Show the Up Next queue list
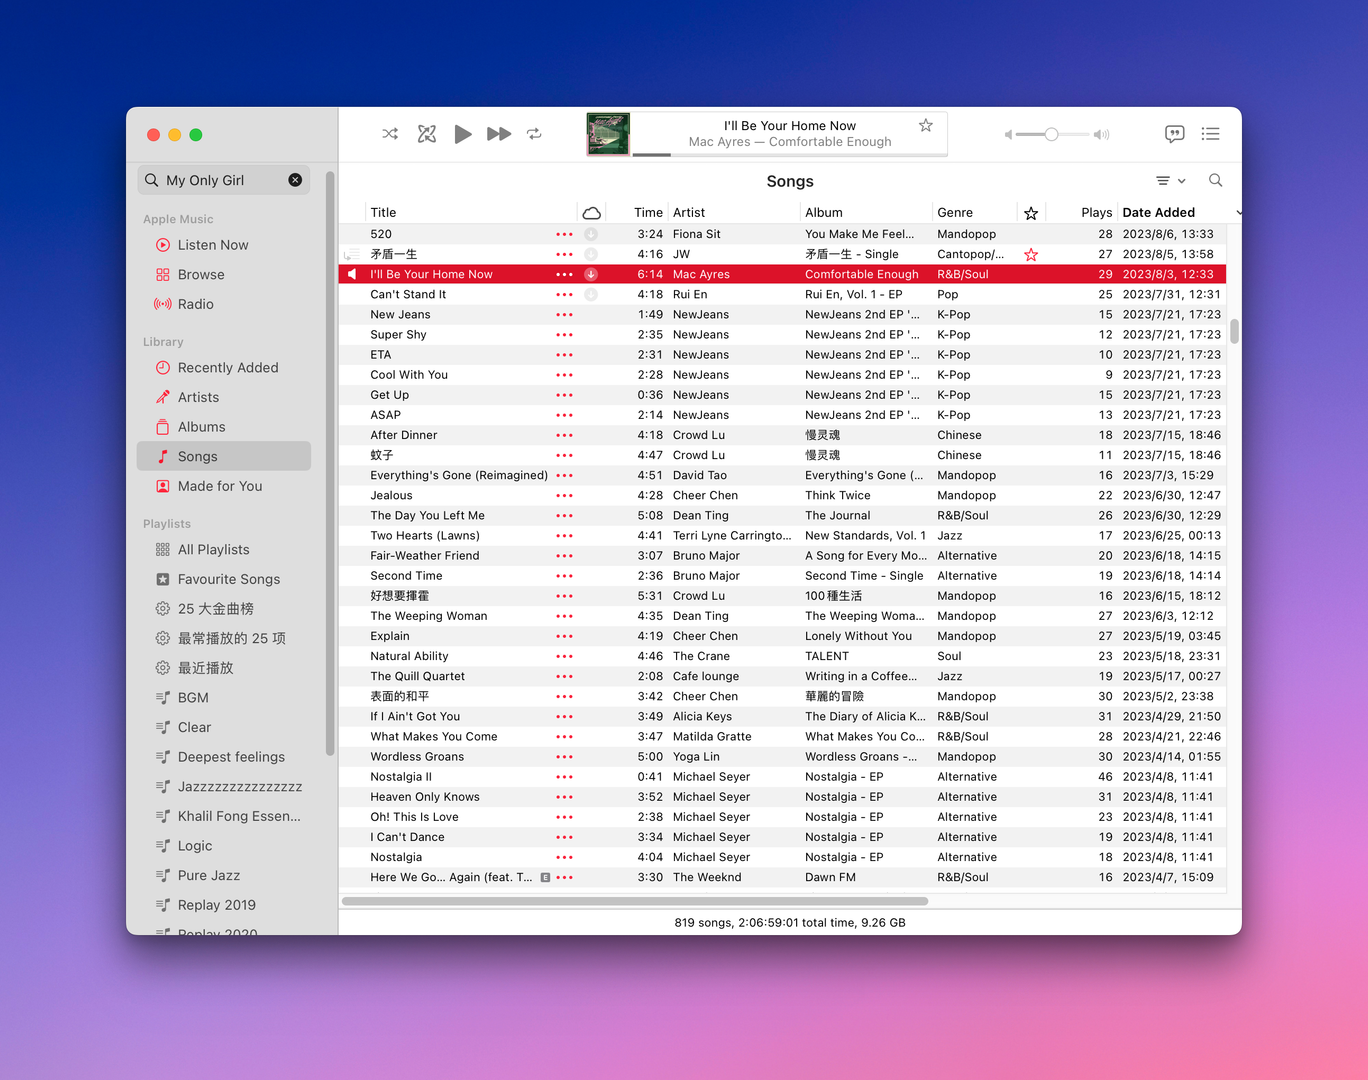The height and width of the screenshot is (1080, 1368). (x=1210, y=134)
